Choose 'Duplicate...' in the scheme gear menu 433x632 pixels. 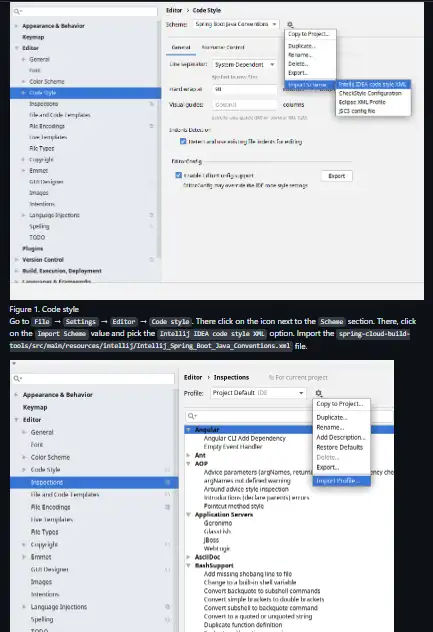coord(310,46)
